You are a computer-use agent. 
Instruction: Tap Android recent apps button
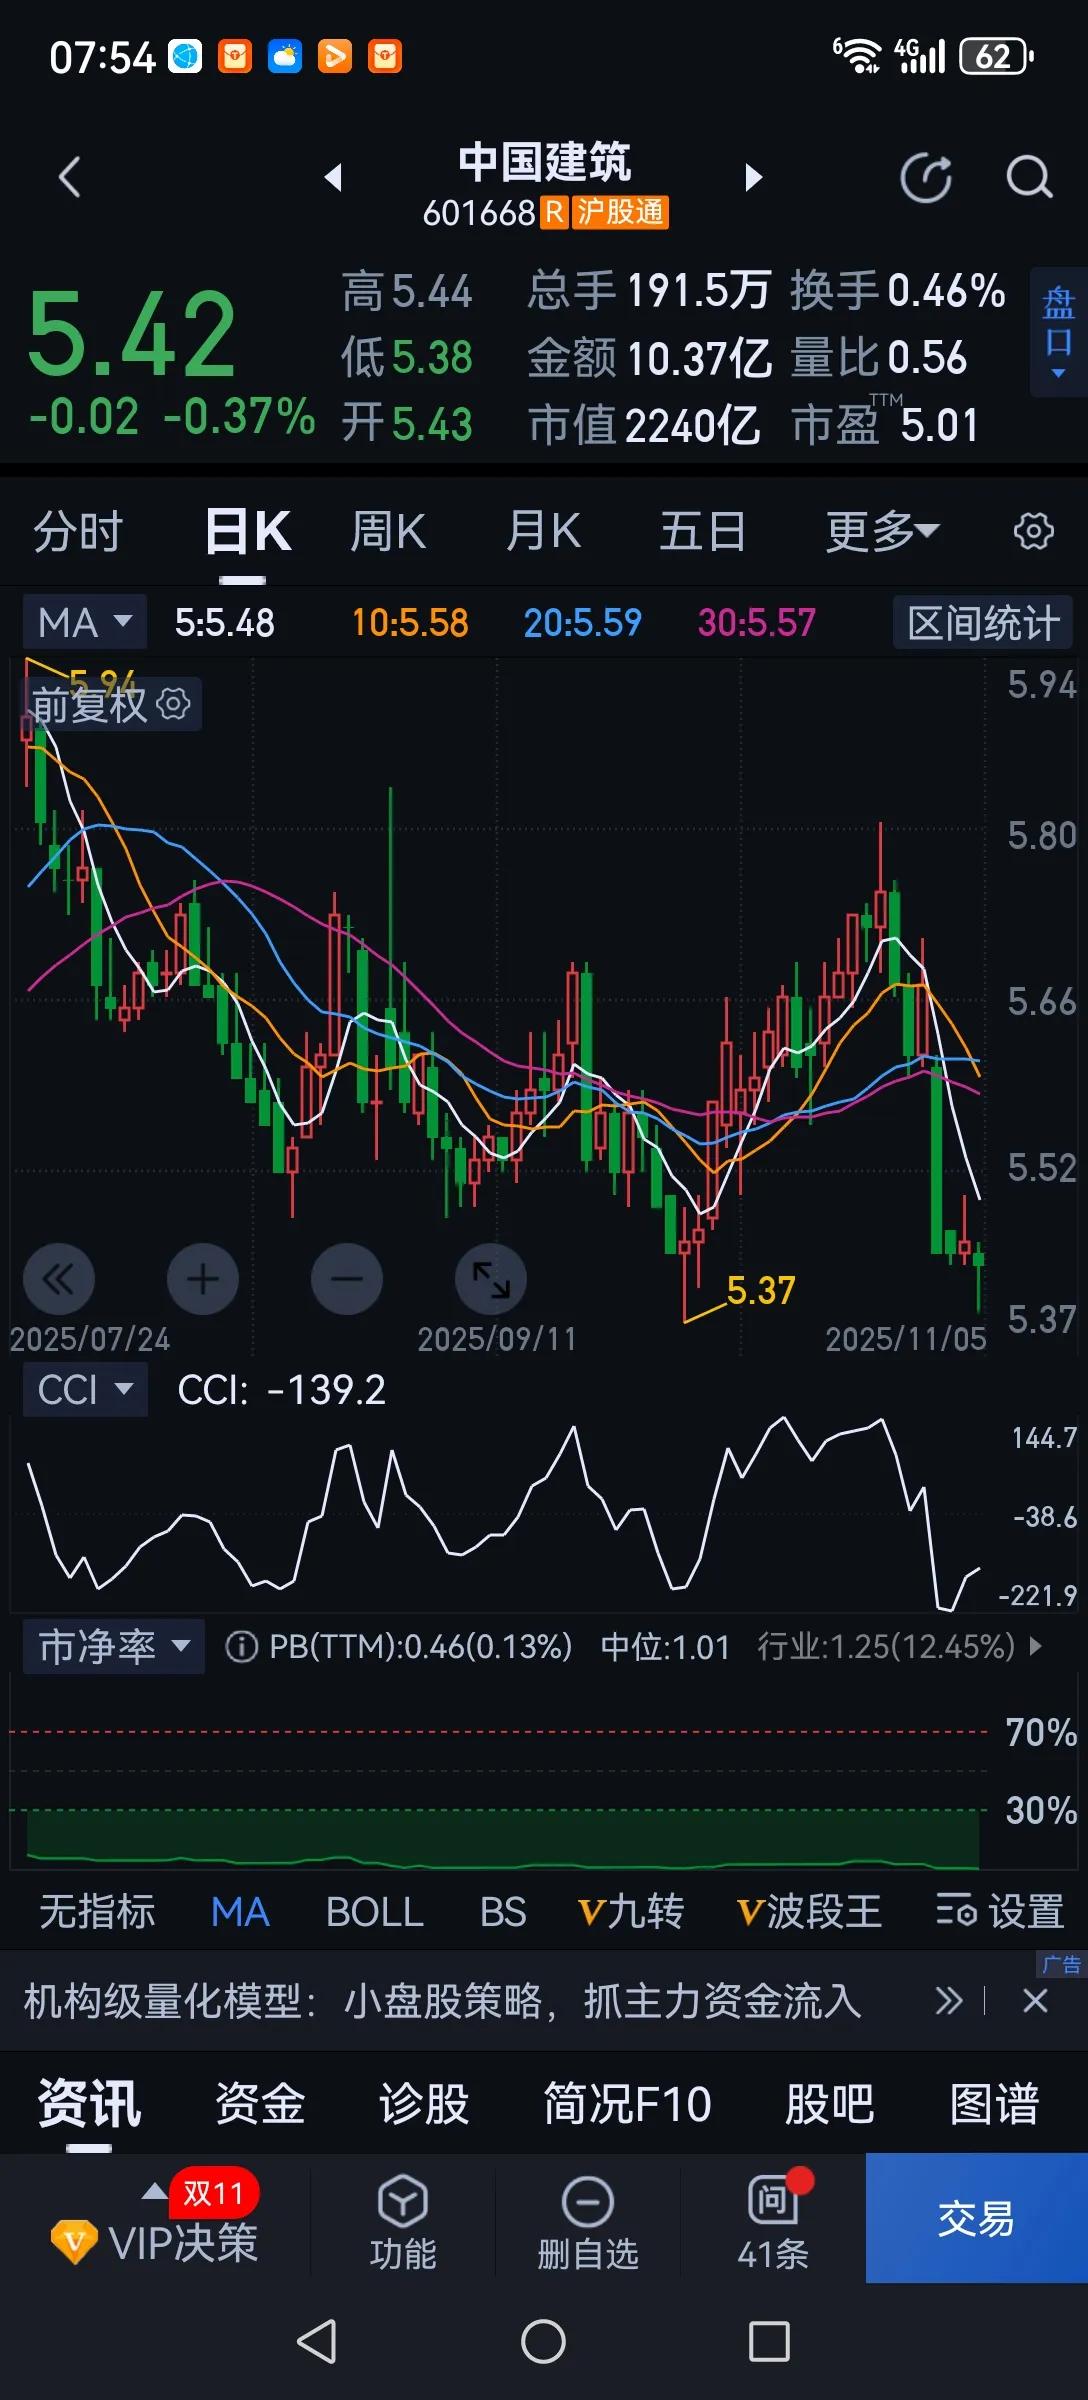click(769, 2341)
